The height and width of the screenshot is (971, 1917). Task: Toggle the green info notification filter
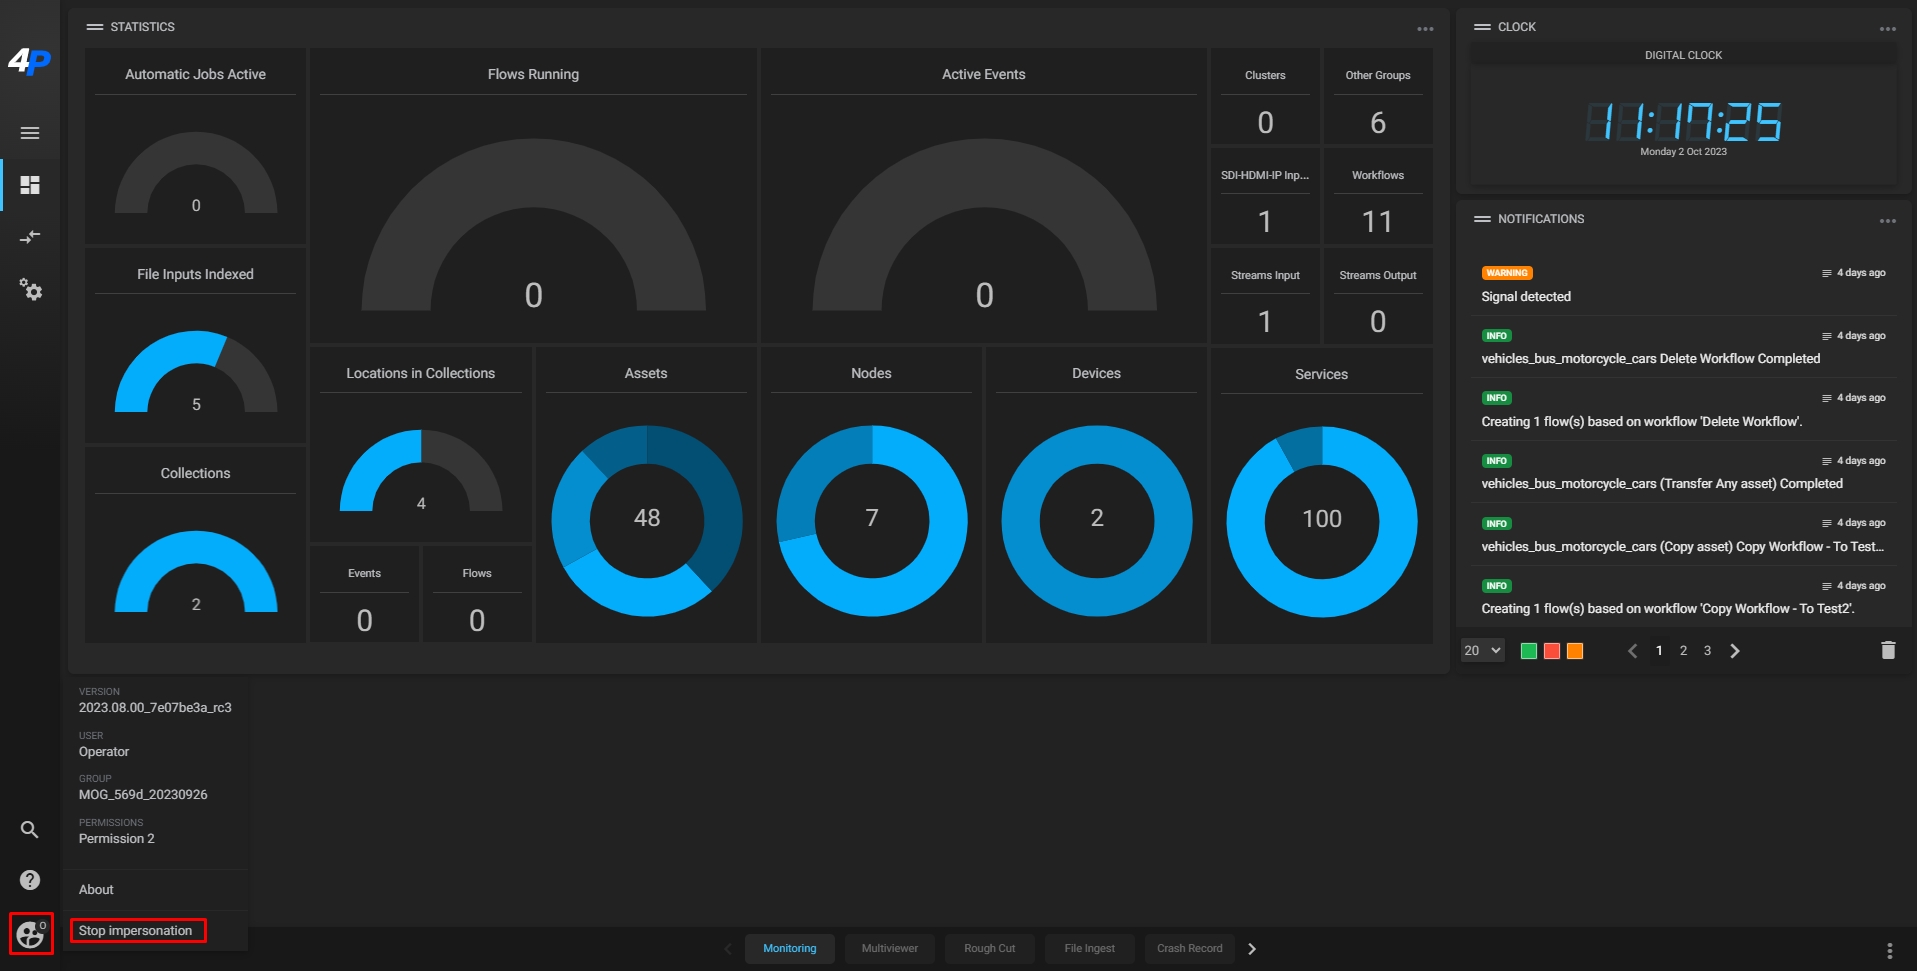pos(1528,651)
